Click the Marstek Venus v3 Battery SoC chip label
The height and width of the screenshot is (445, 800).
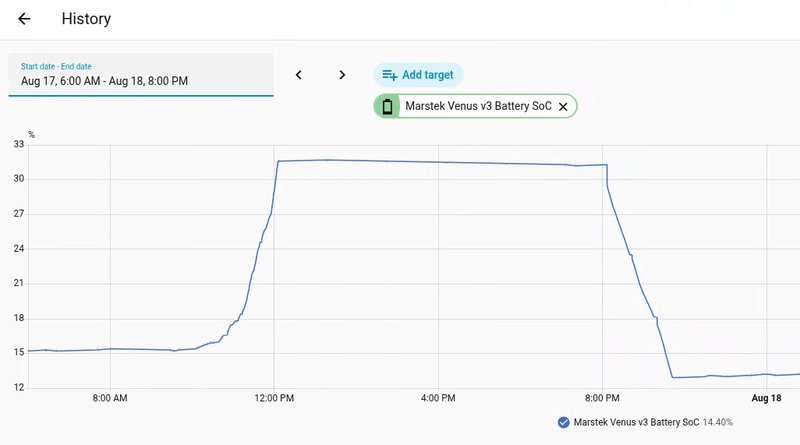click(x=478, y=106)
